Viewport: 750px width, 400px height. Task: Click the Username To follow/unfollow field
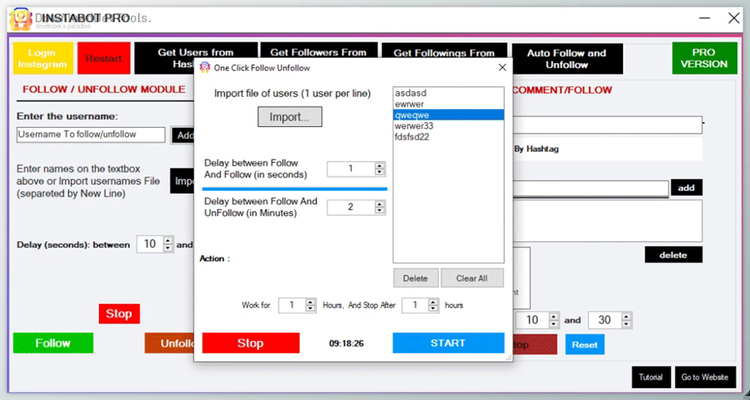91,134
